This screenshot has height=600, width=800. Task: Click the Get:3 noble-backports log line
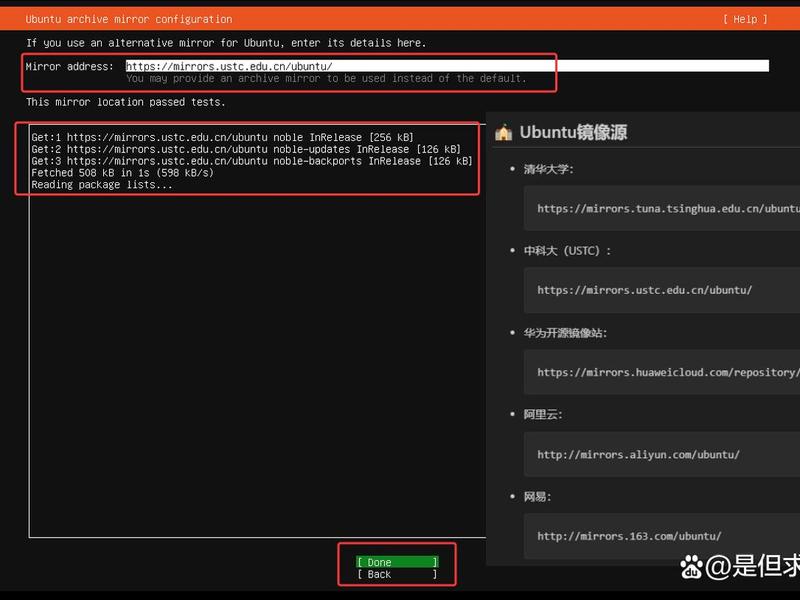(252, 161)
